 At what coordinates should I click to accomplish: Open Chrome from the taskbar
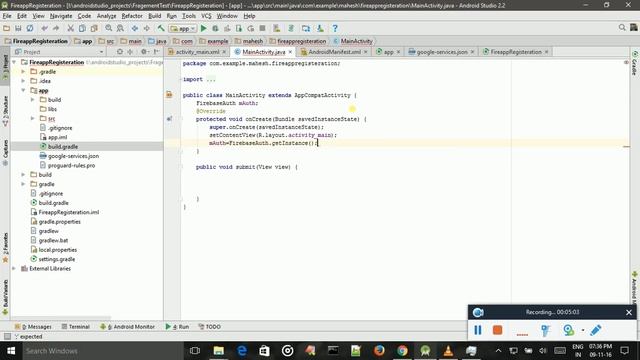[402, 351]
